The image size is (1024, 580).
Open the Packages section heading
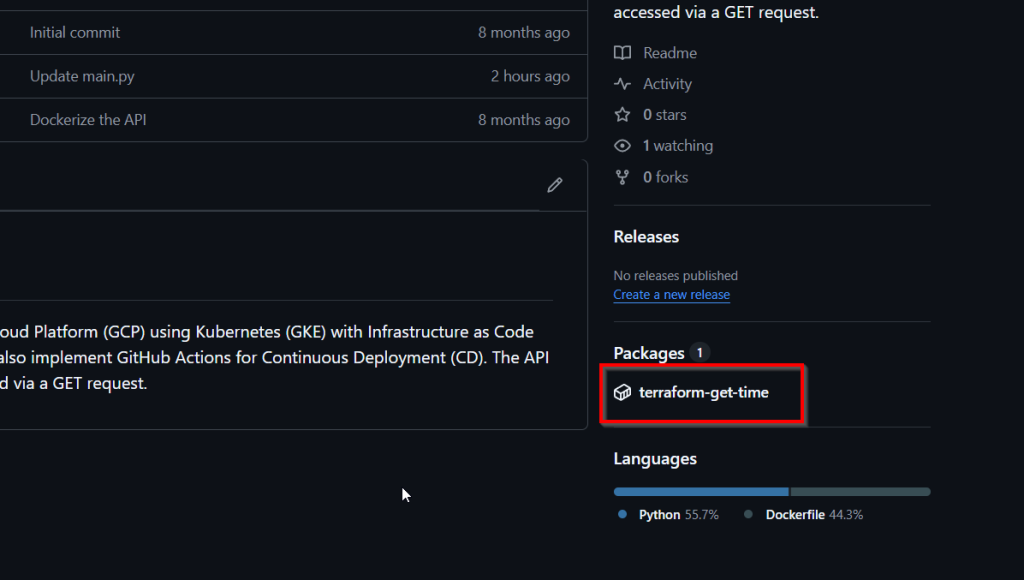649,353
